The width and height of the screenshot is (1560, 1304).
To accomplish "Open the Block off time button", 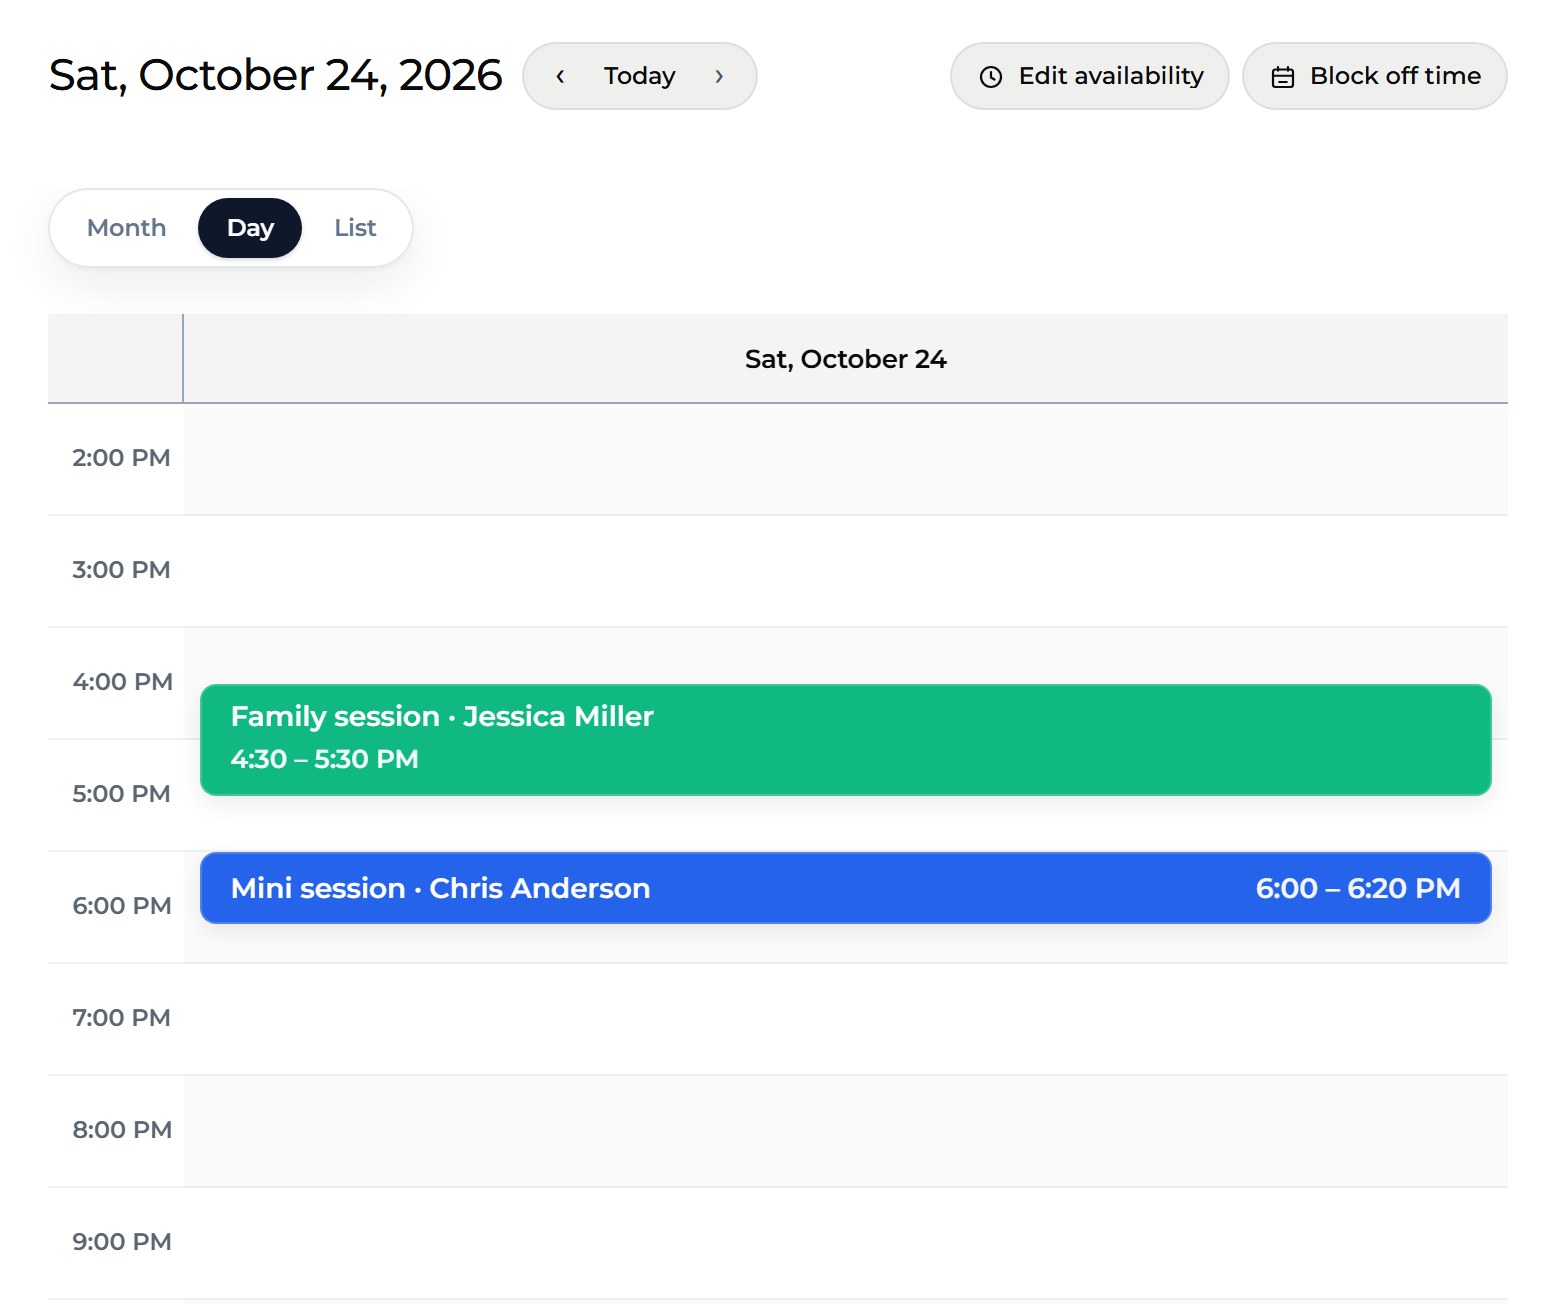I will coord(1374,76).
